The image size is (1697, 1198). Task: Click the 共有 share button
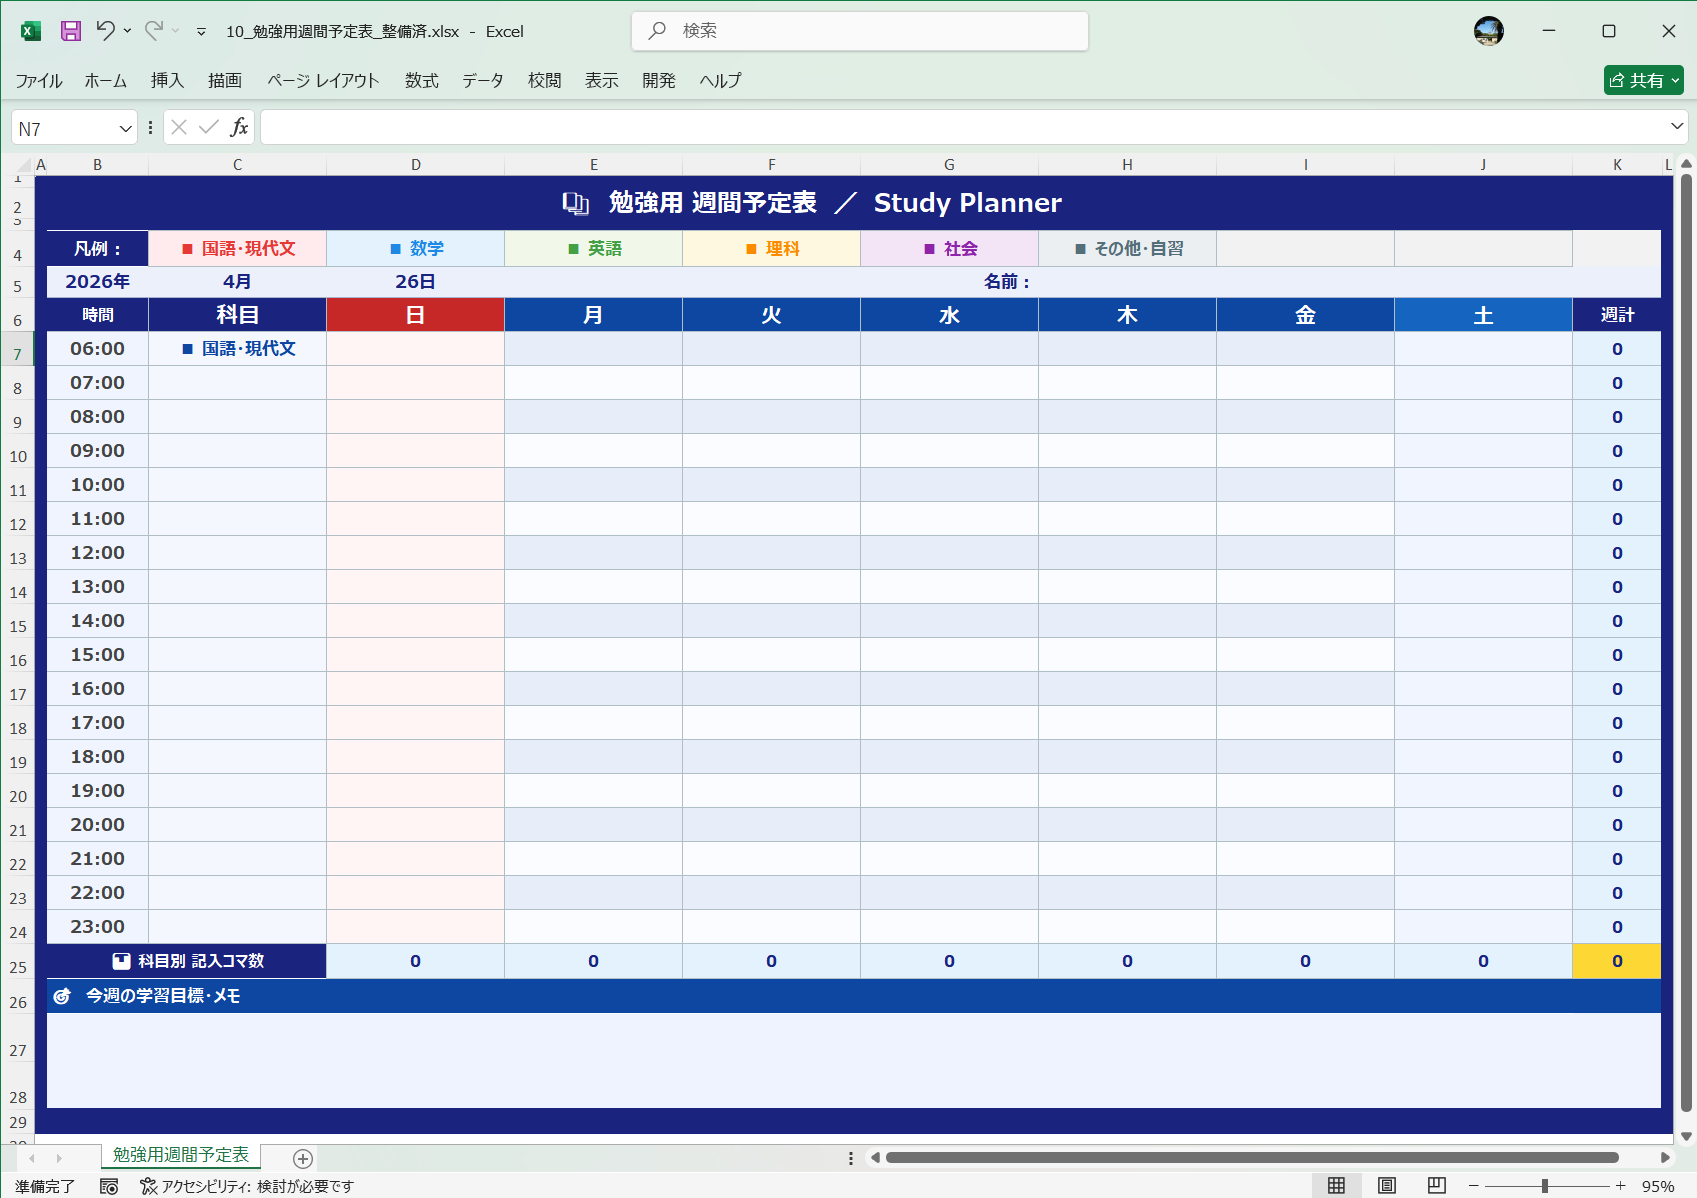1643,80
